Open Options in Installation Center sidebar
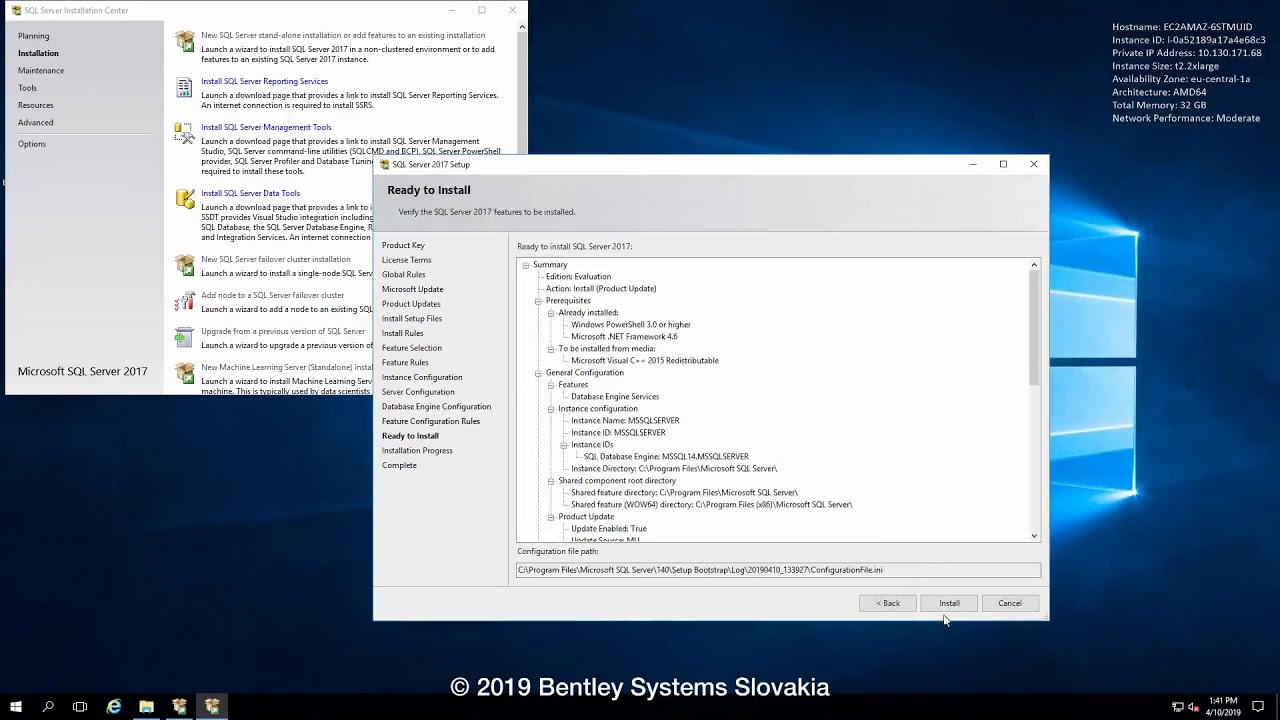Viewport: 1280px width, 720px height. click(x=31, y=144)
